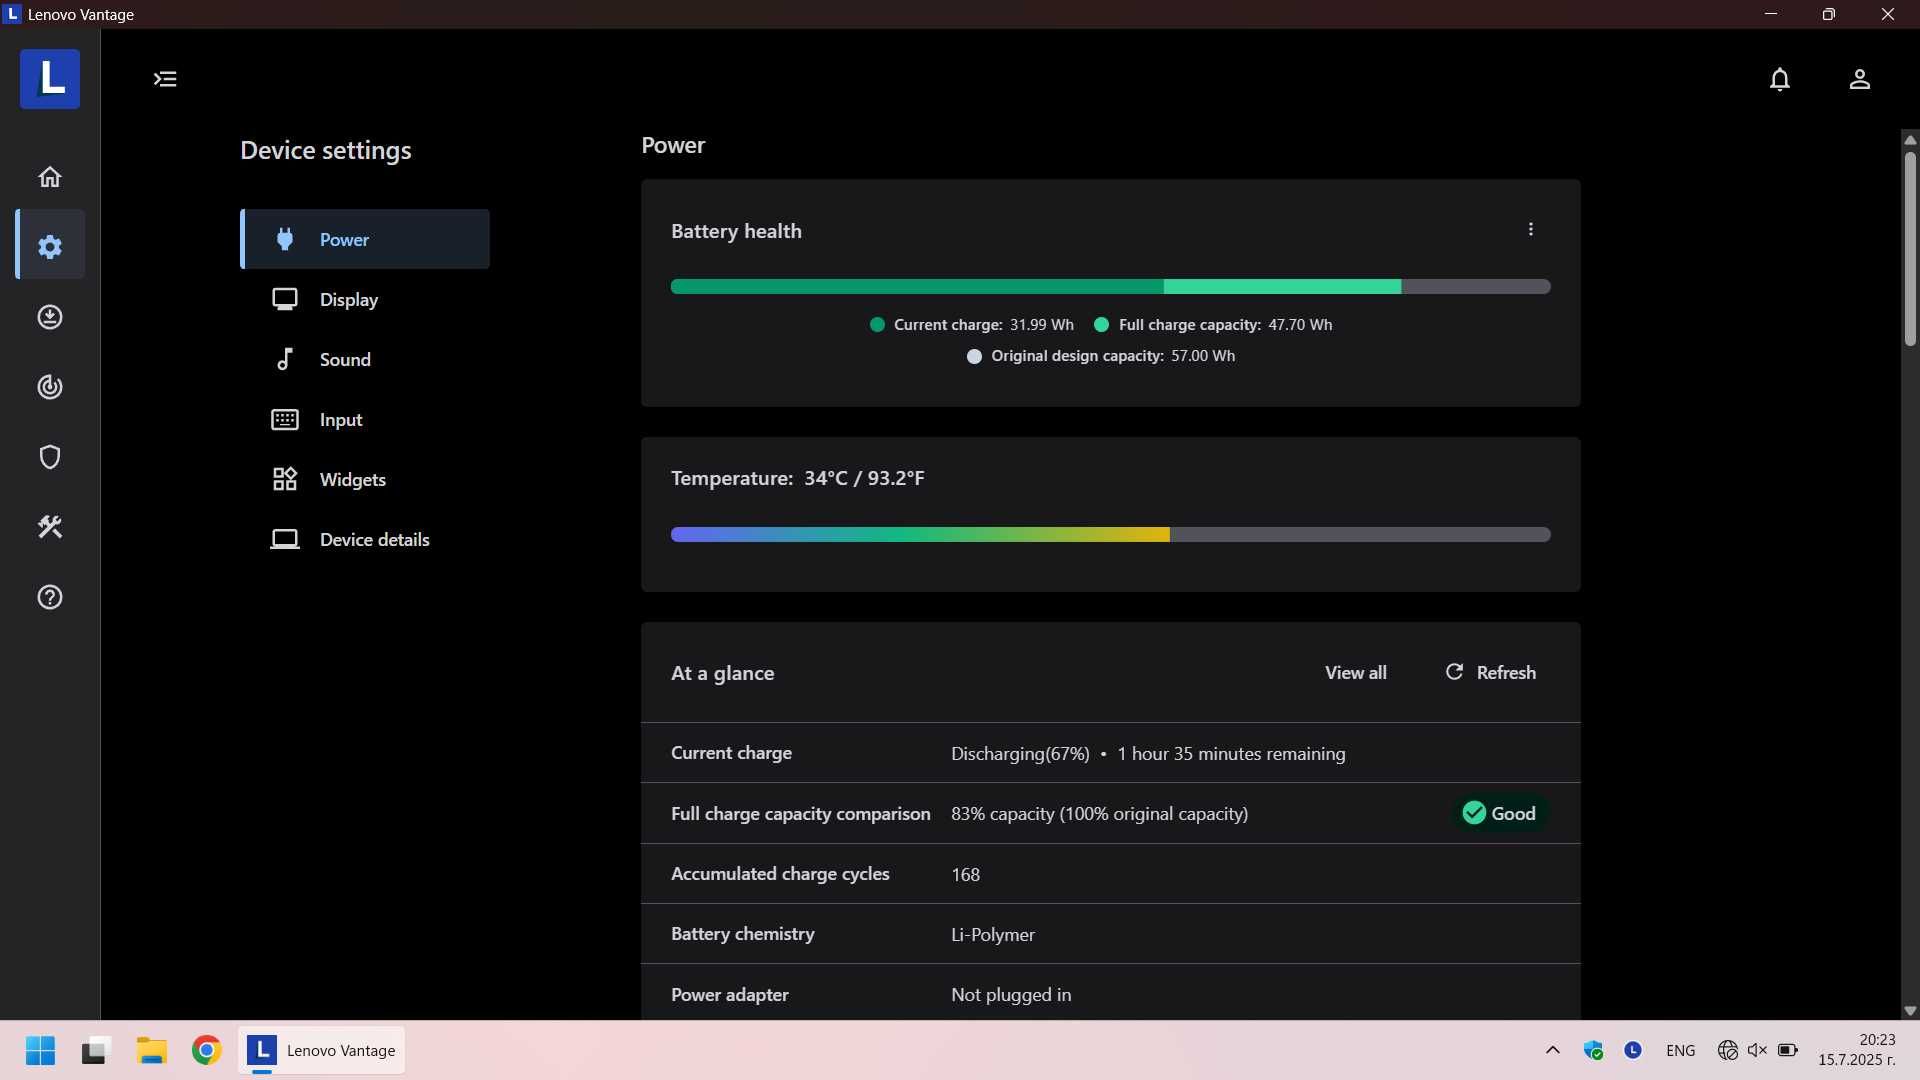Image resolution: width=1920 pixels, height=1080 pixels.
Task: Click Lenovo Vantage taskbar button
Action: click(321, 1051)
